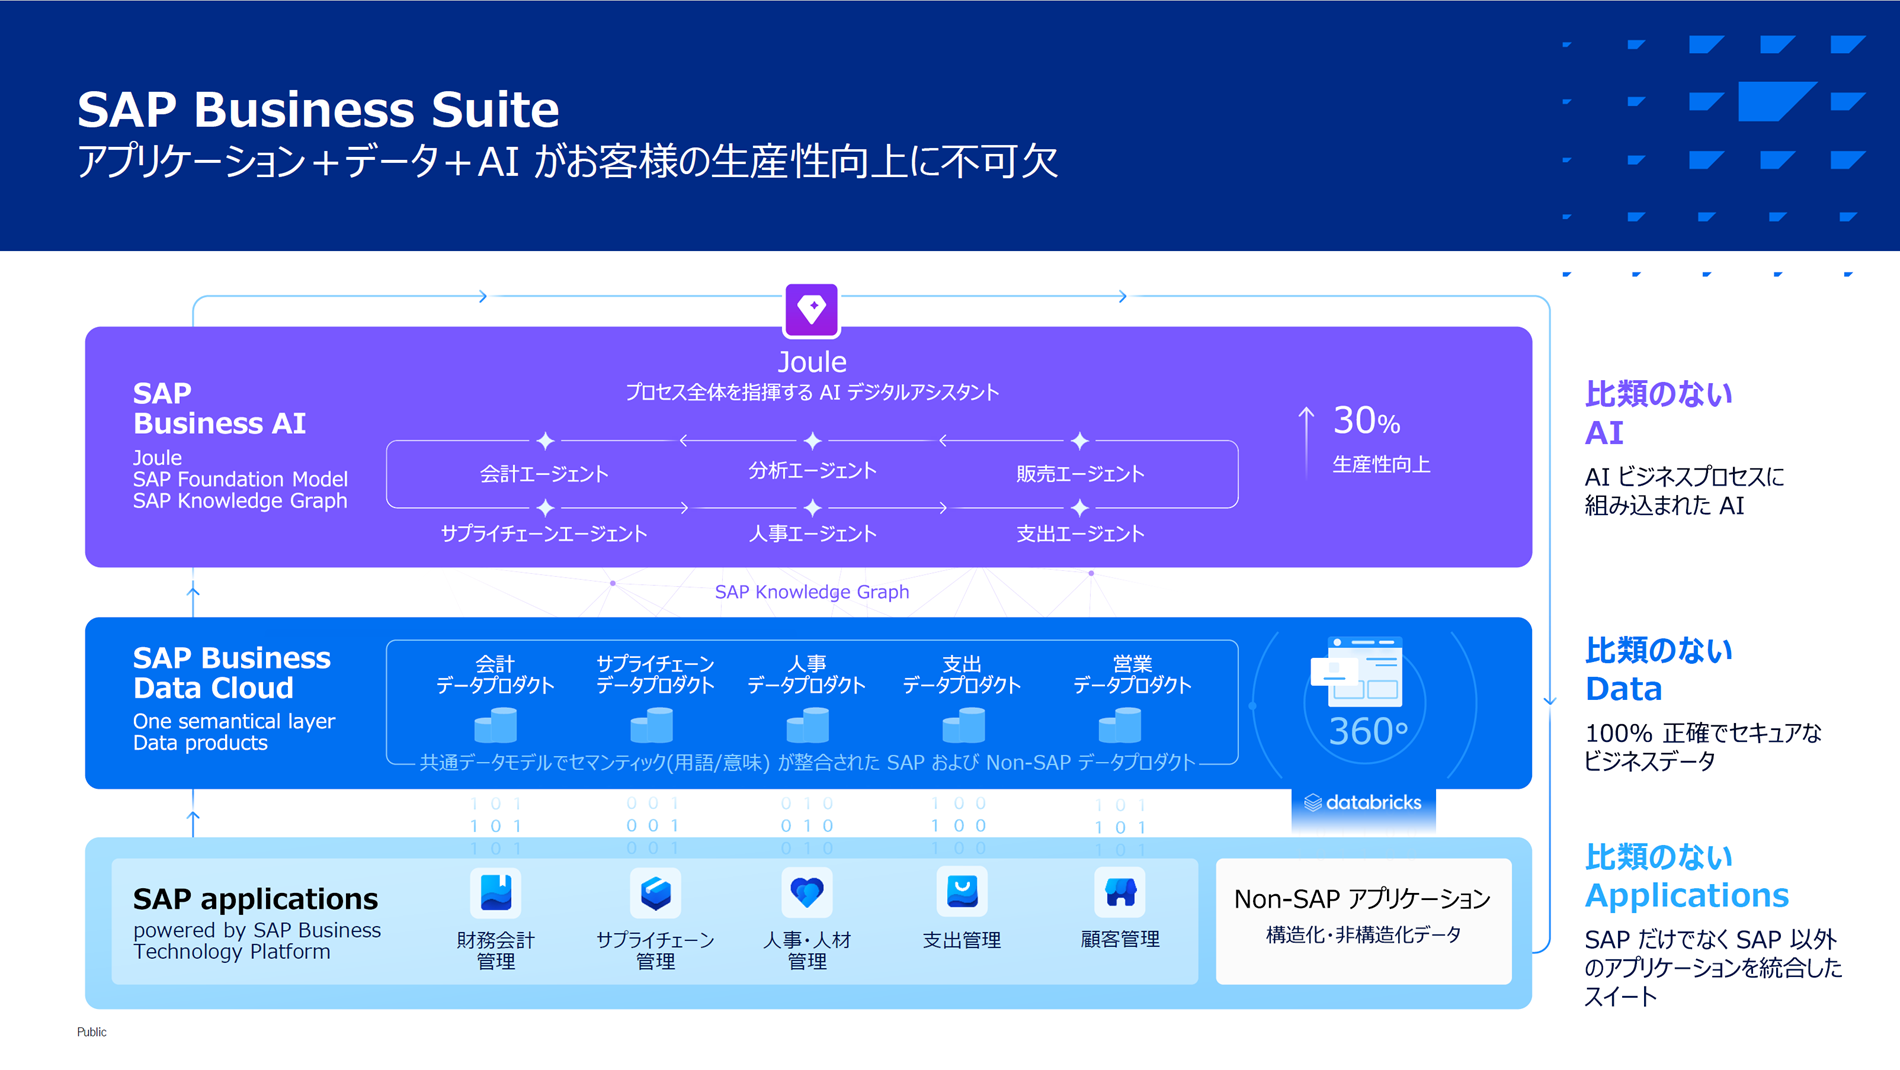Click the SAP Business Suite slide title
The width and height of the screenshot is (1900, 1070).
(x=318, y=109)
